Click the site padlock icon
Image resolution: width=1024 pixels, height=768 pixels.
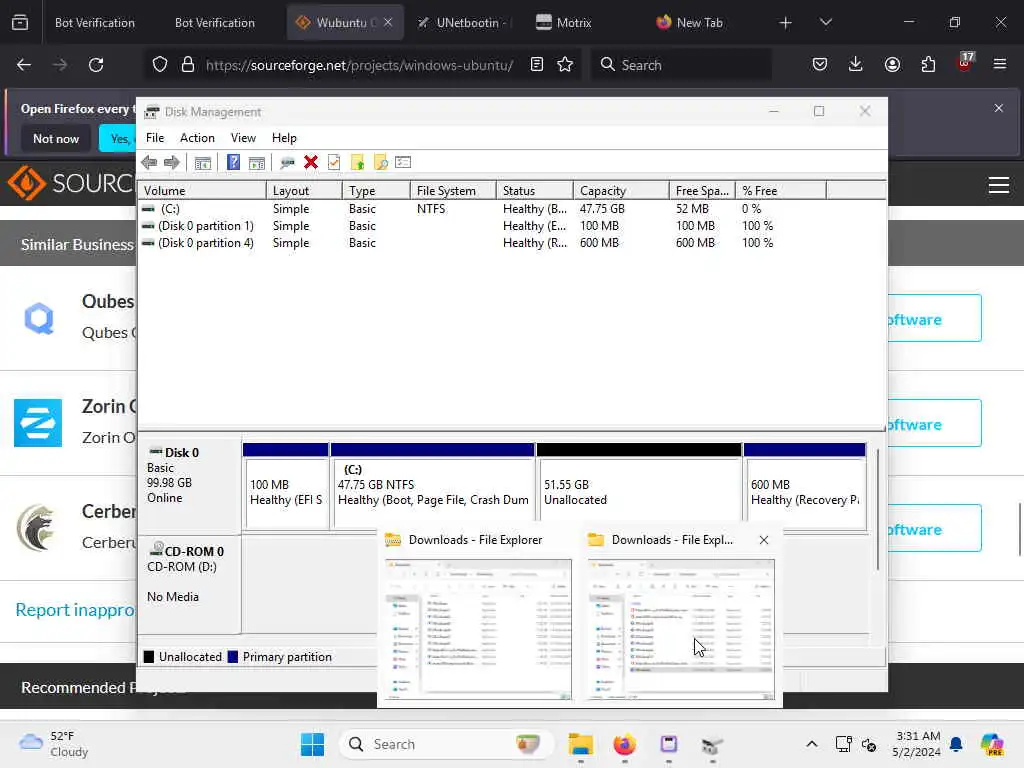pyautogui.click(x=188, y=64)
